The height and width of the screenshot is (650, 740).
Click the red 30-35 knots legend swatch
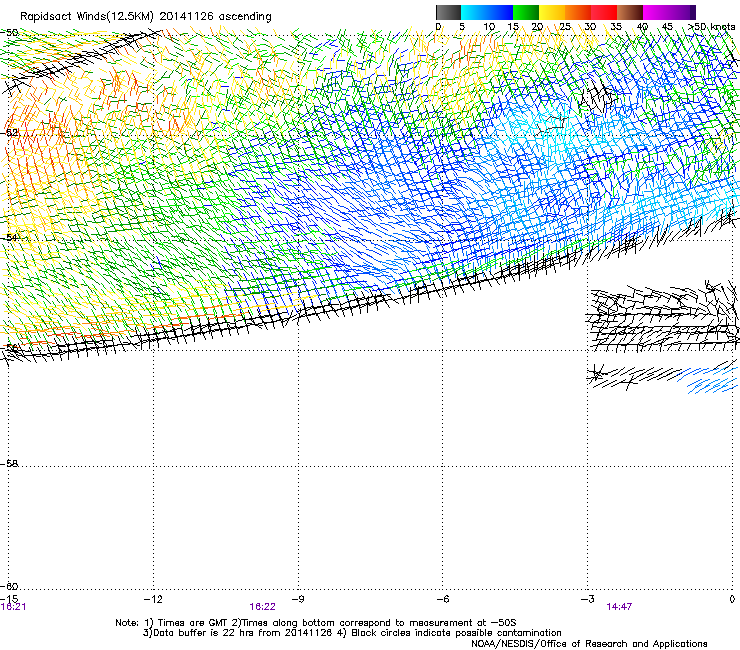click(604, 12)
